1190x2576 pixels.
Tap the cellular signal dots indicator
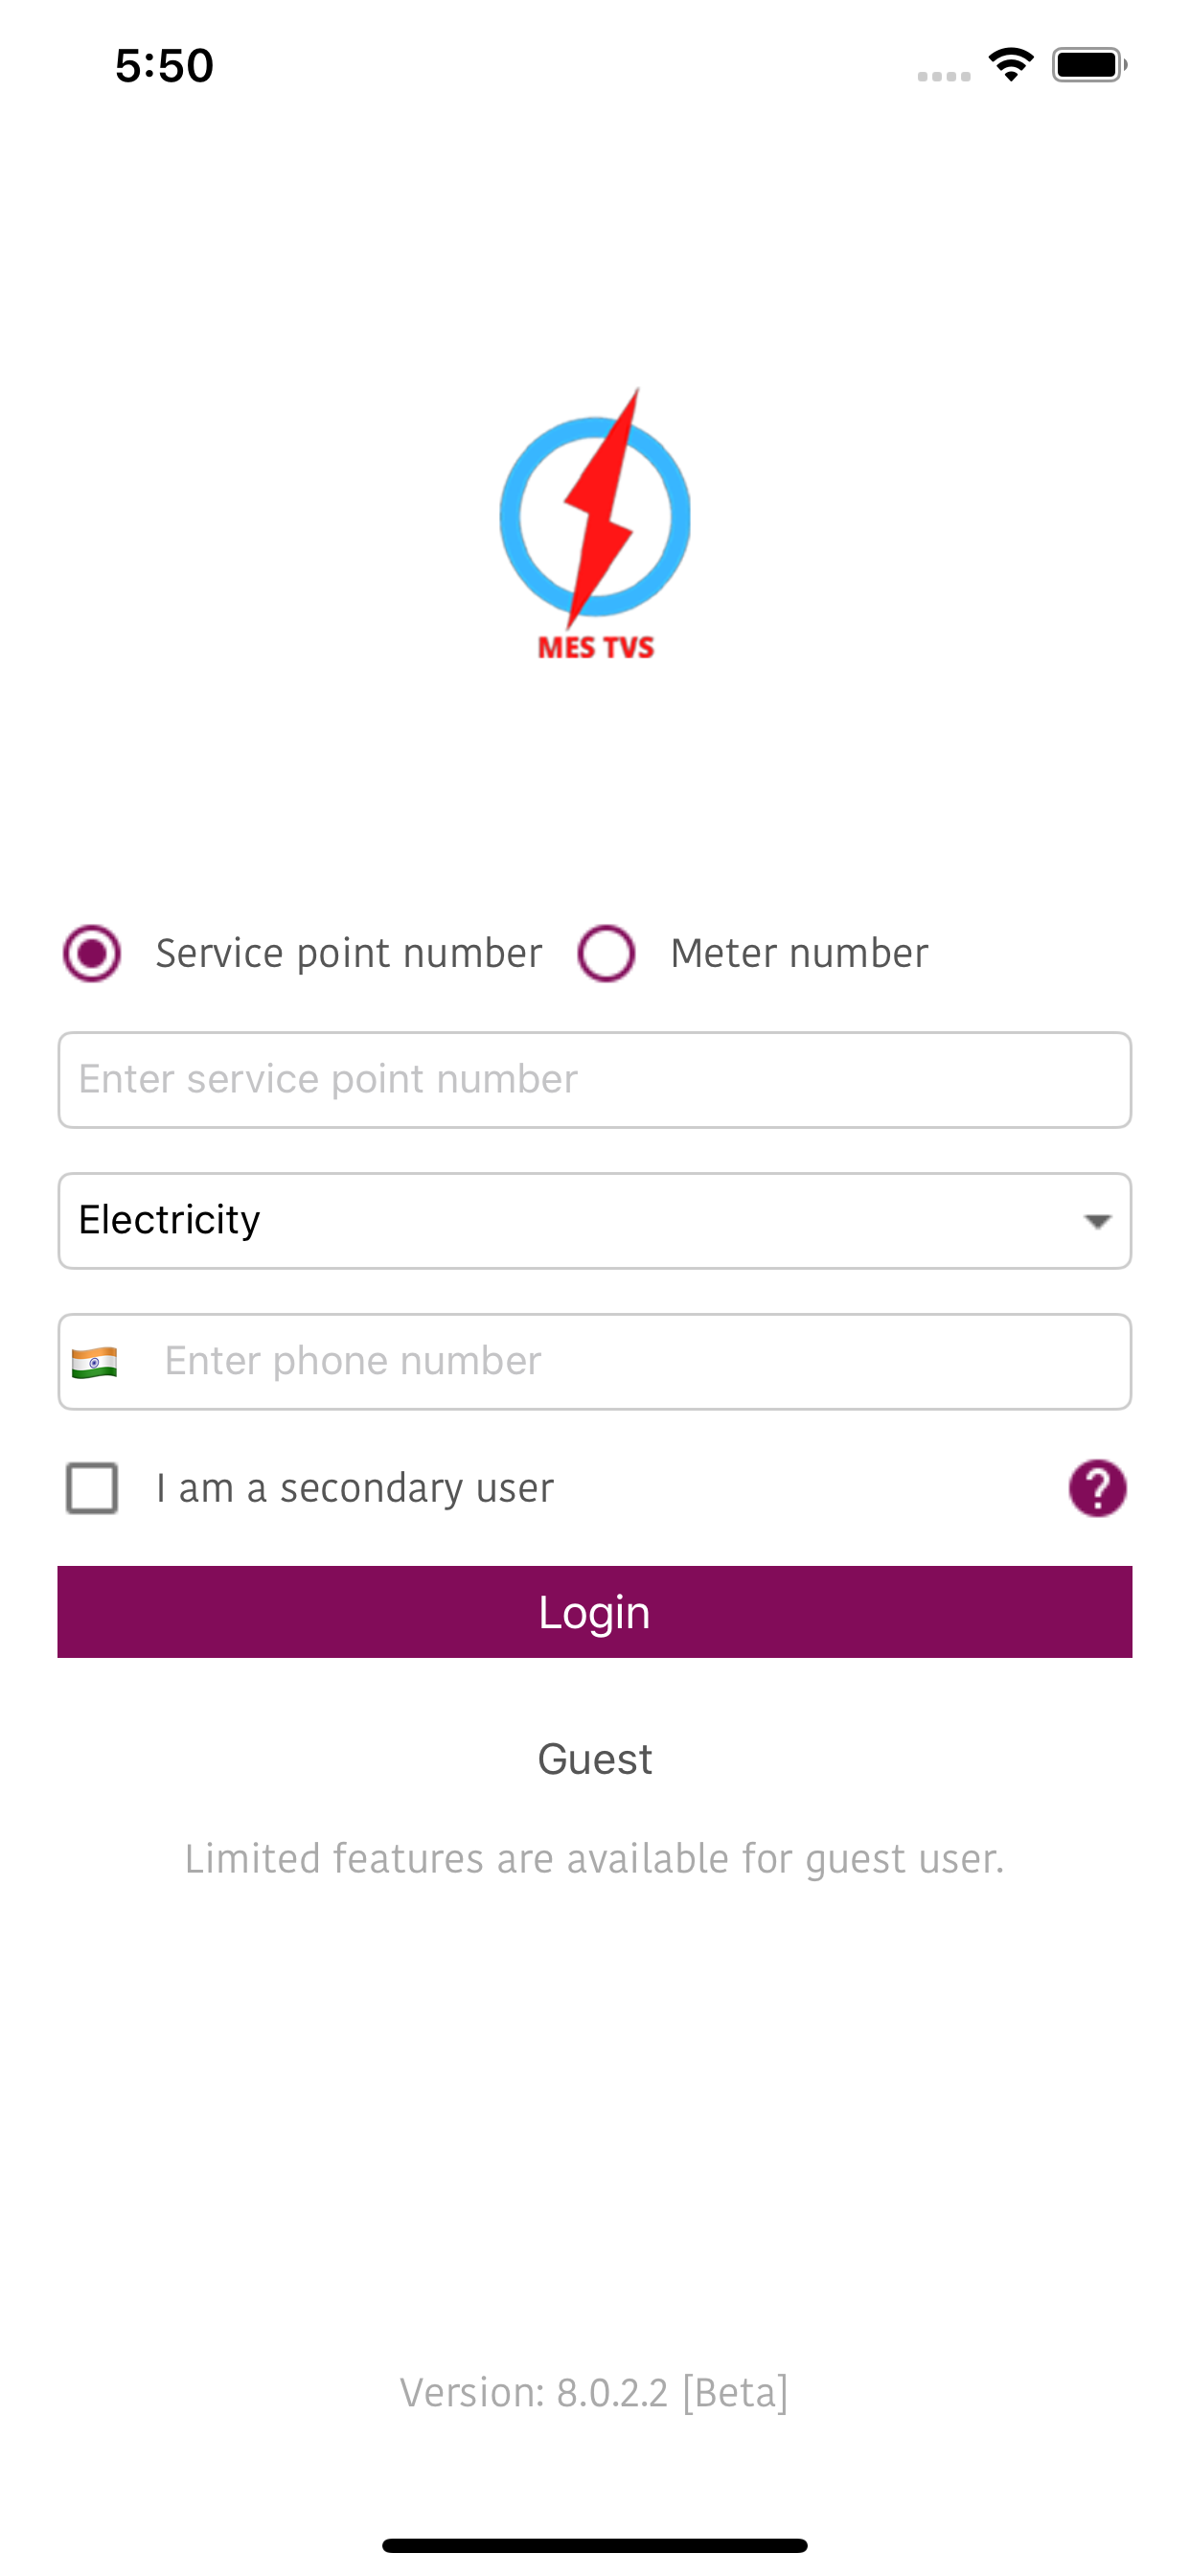point(944,76)
